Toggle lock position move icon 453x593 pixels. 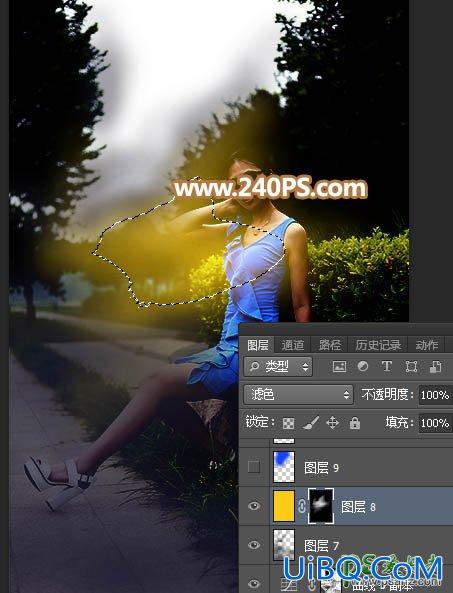(x=332, y=422)
